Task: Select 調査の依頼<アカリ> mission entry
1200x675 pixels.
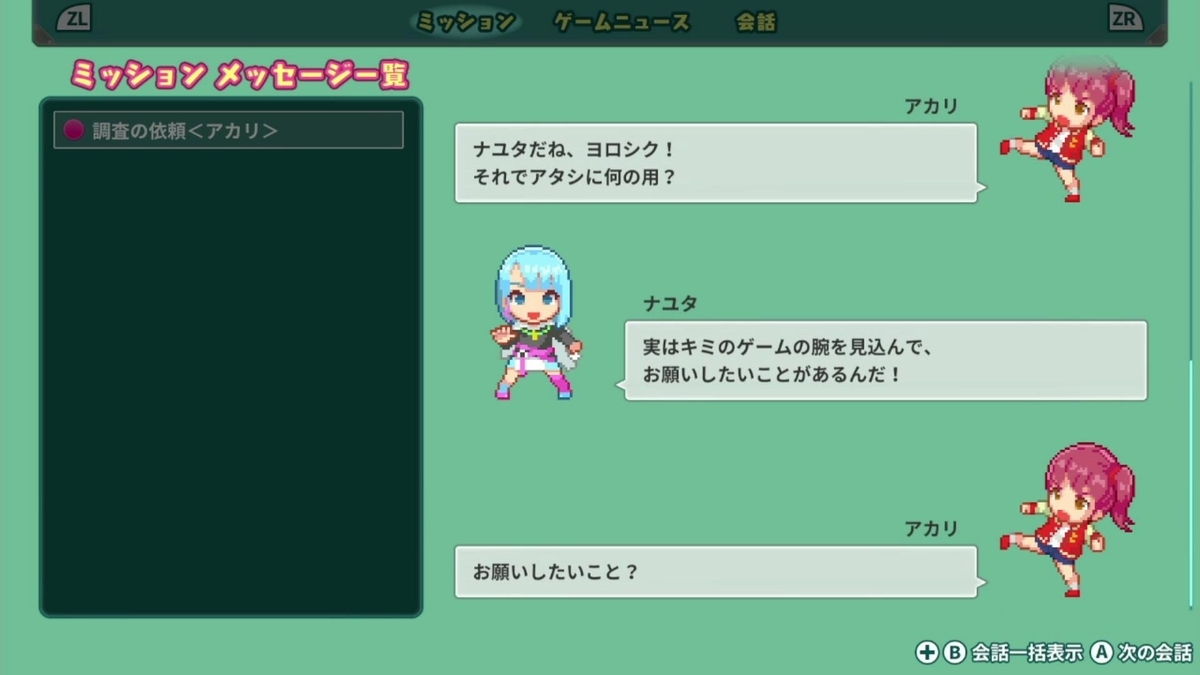Action: [228, 130]
